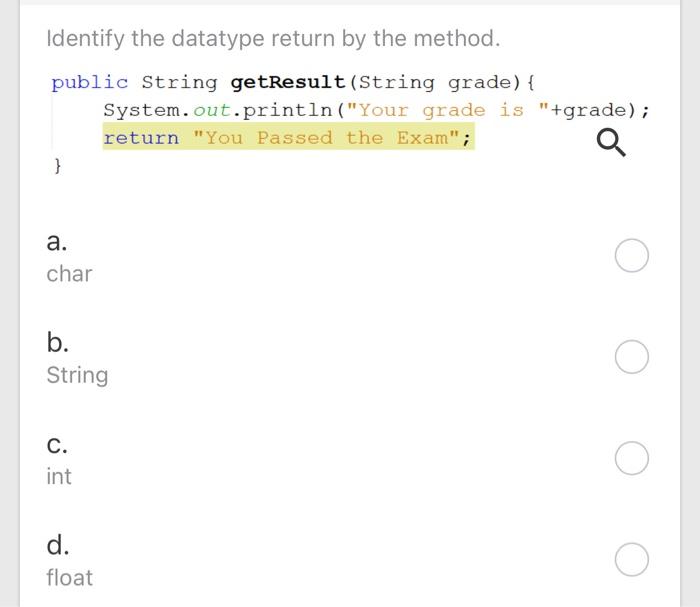
Task: Click the 'char' answer text
Action: 69,274
